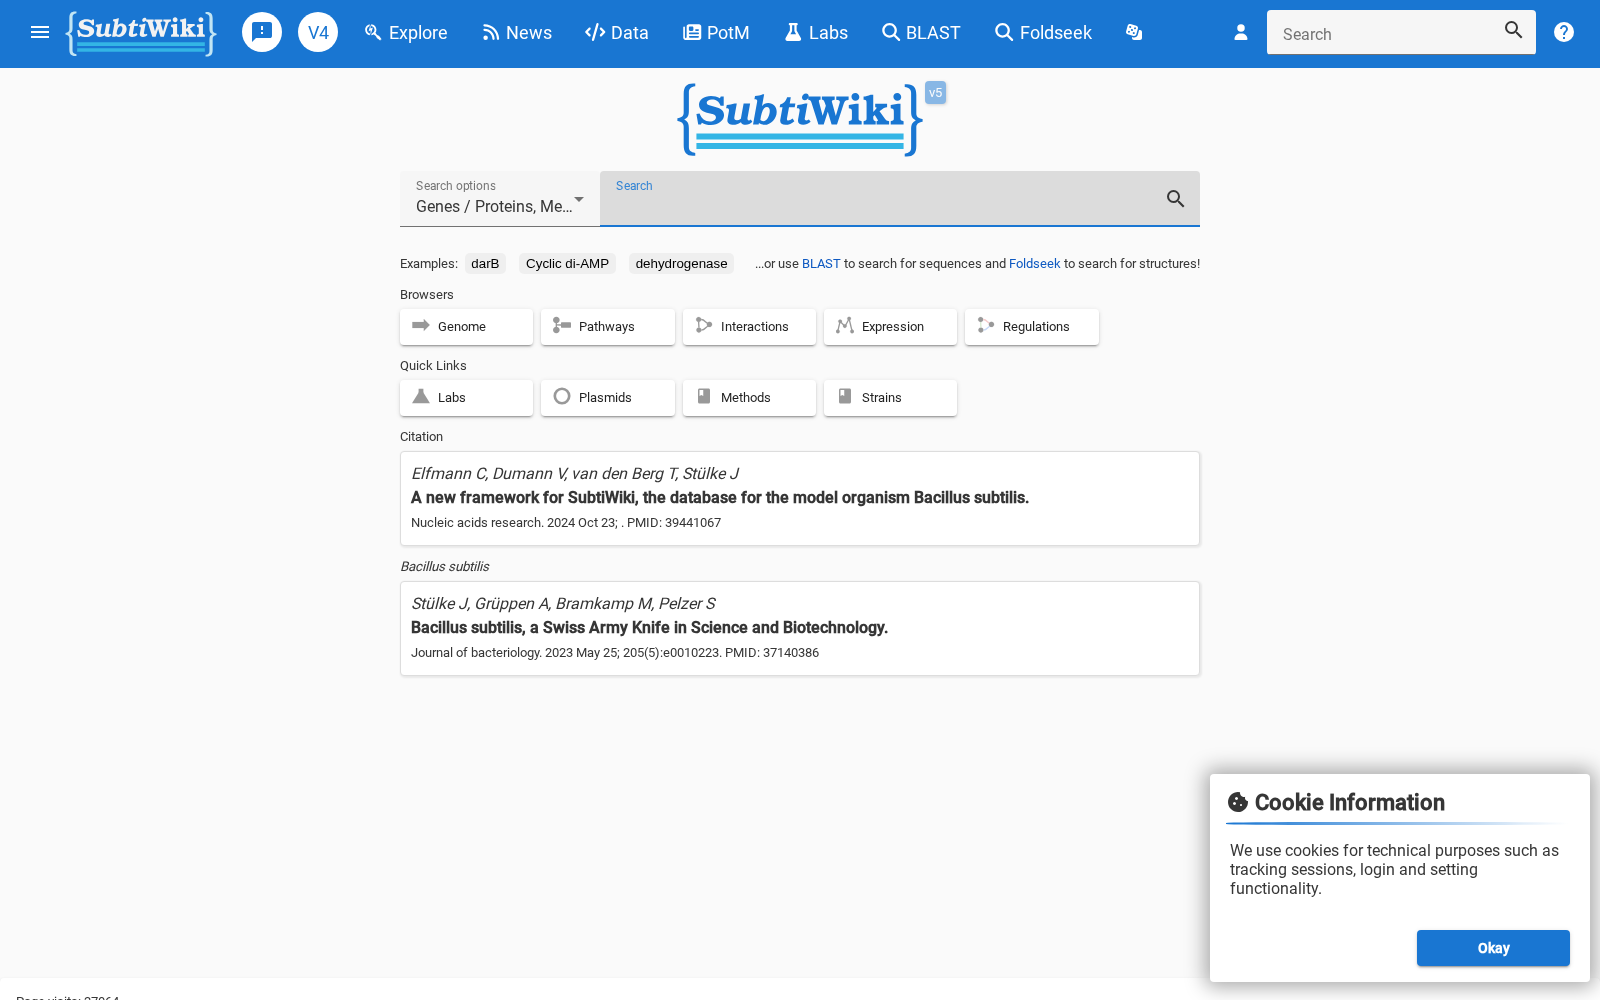Open Foldseek from the top navigation

[x=1043, y=33]
